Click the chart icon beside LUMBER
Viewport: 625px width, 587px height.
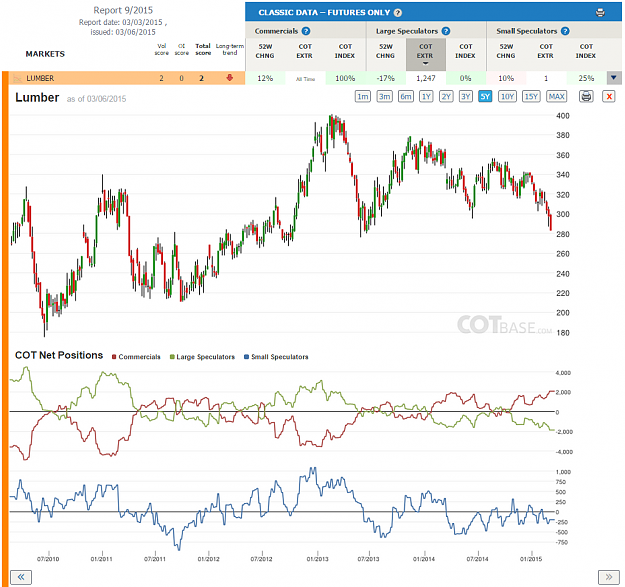(17, 79)
